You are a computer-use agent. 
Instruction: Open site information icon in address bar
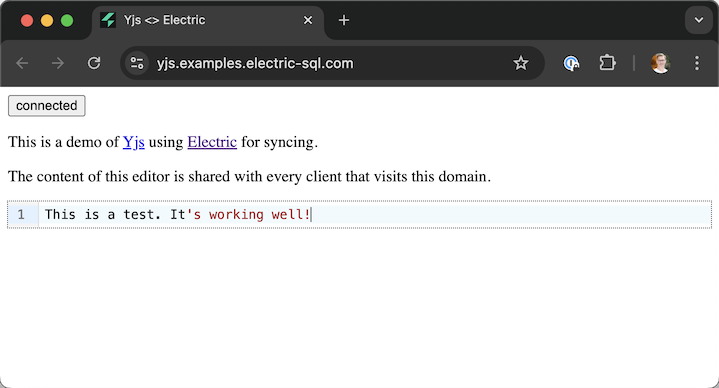pos(137,63)
